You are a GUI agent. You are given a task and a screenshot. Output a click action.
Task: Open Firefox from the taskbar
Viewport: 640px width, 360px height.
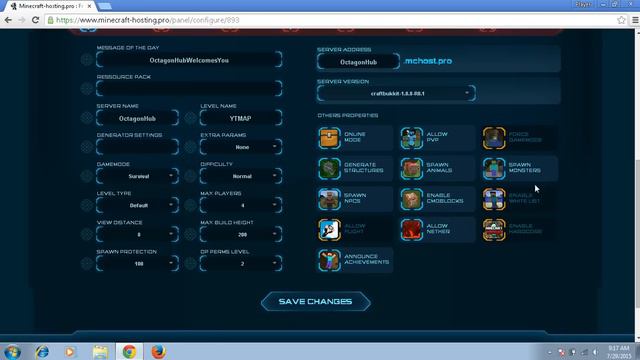click(x=158, y=352)
